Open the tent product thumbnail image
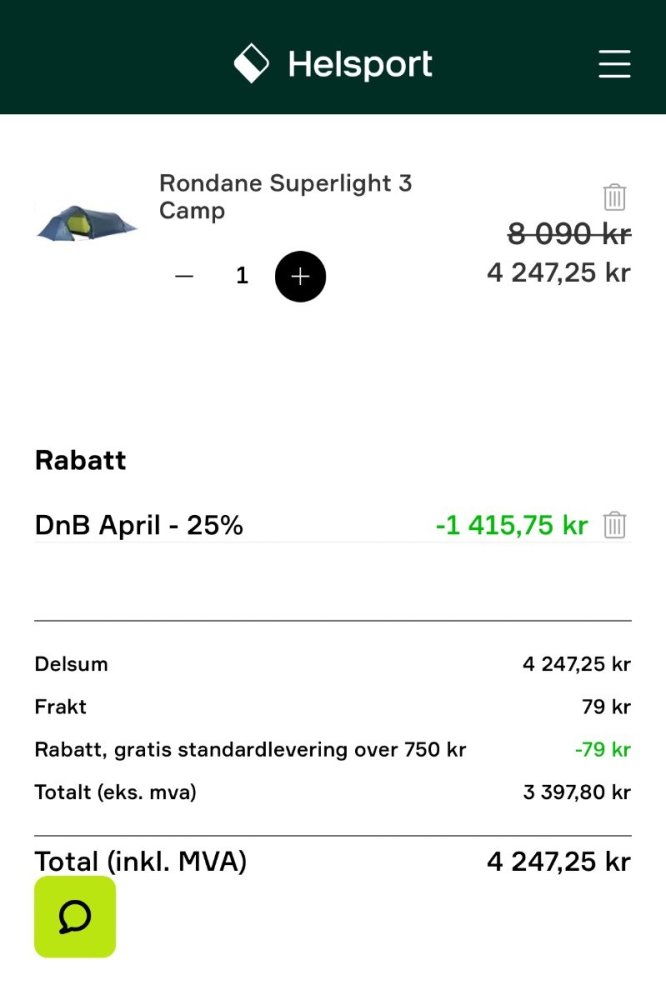 pos(85,222)
